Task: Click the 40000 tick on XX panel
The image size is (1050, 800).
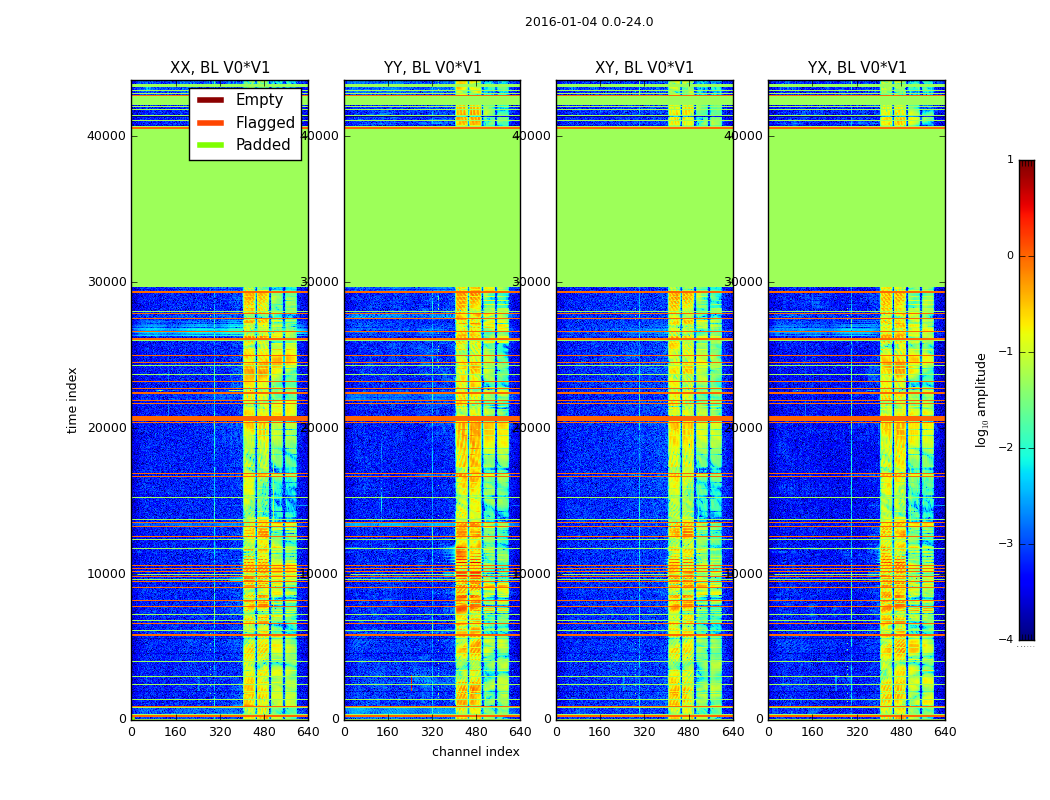Action: point(106,136)
